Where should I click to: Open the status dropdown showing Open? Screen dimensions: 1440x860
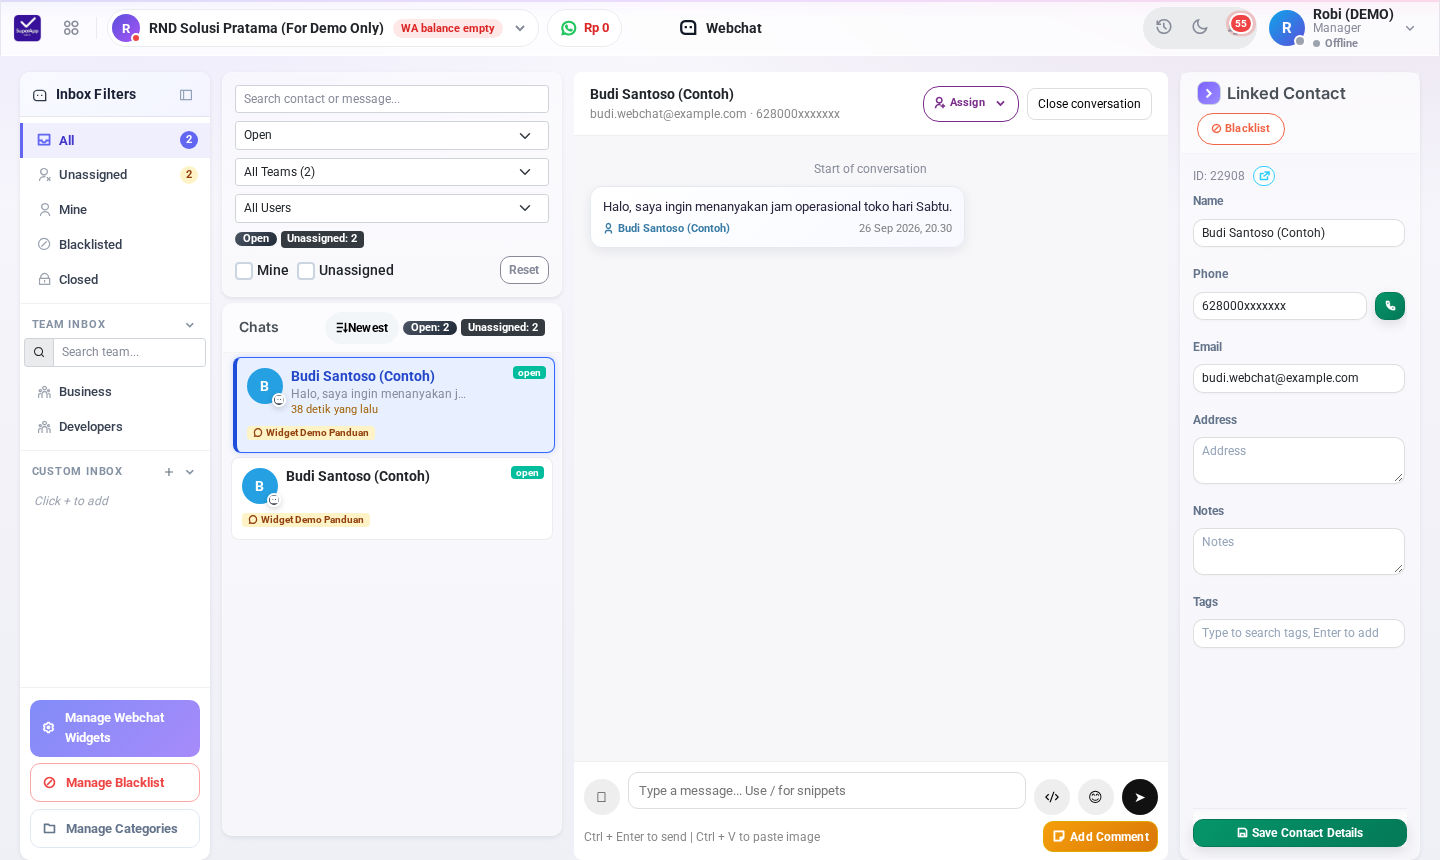[392, 135]
